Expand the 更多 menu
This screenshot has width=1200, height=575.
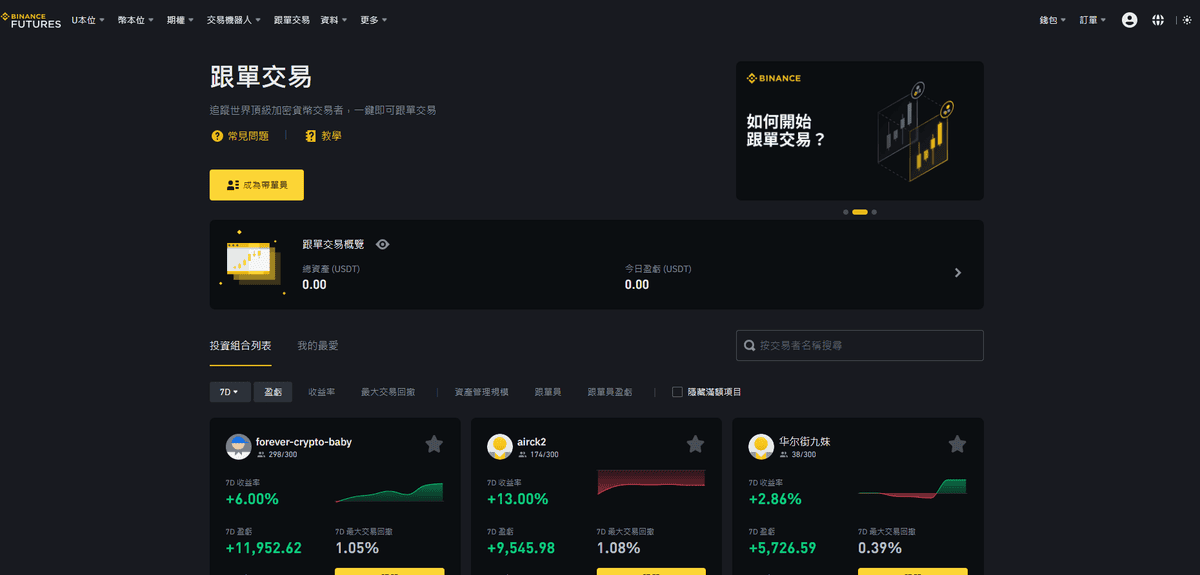pos(374,20)
